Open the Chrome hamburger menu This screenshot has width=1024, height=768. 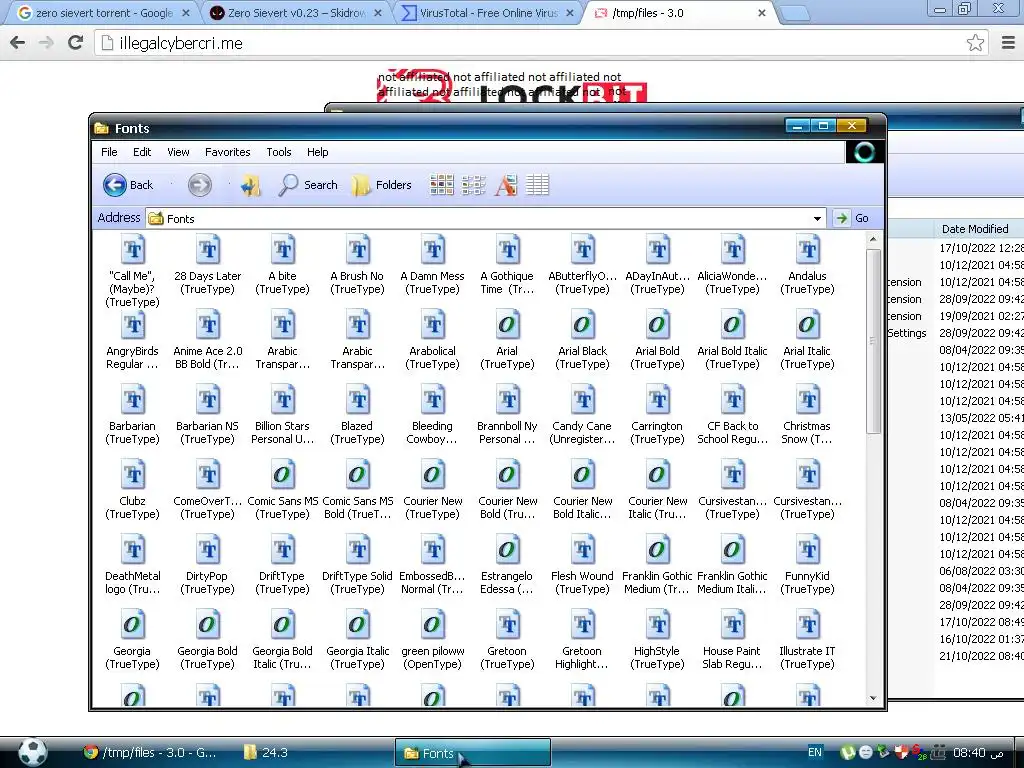tap(1008, 42)
